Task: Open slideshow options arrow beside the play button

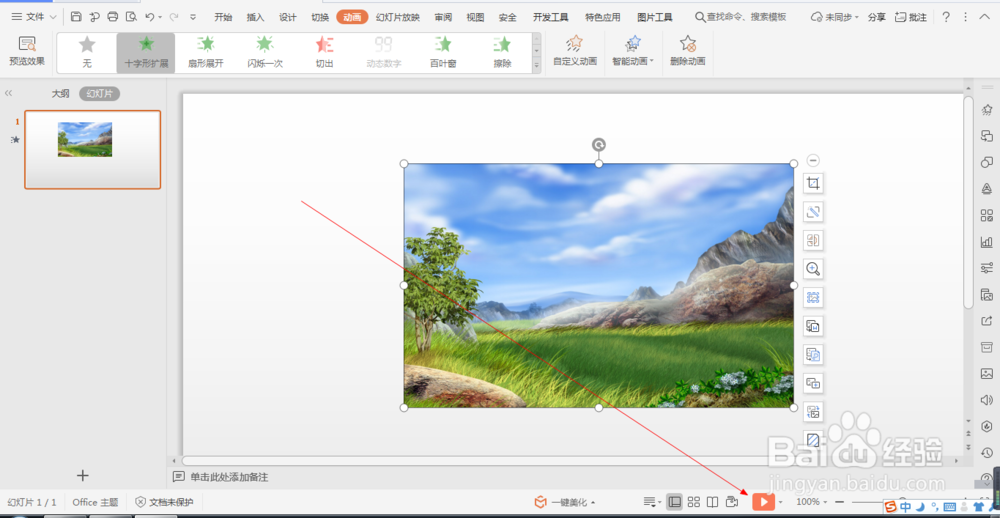Action: [780, 503]
